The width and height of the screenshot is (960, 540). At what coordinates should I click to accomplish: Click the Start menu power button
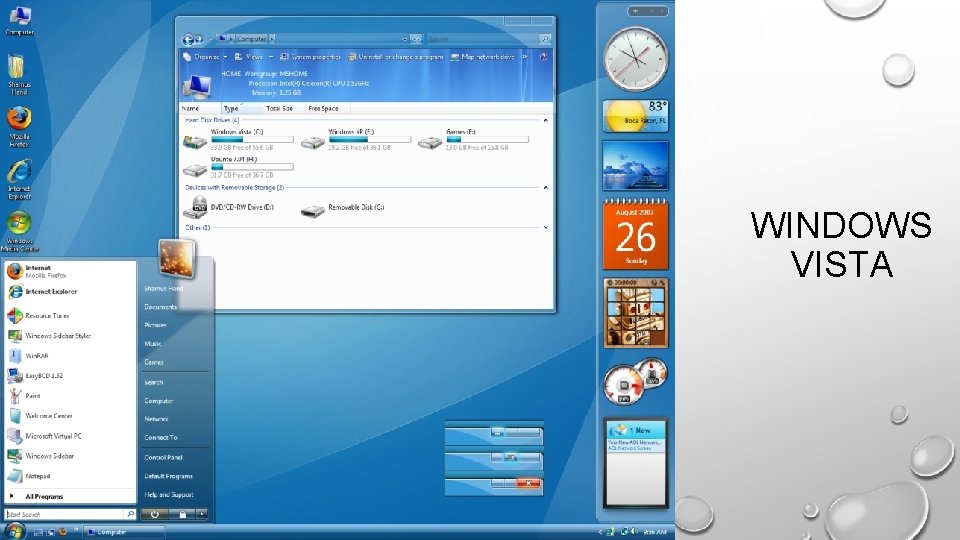(154, 514)
